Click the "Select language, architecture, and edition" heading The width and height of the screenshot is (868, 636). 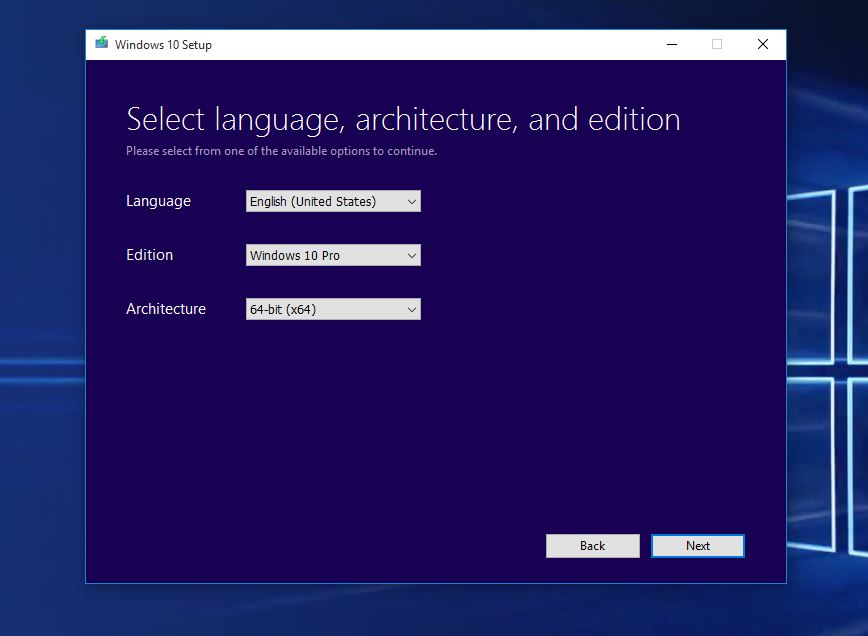403,119
